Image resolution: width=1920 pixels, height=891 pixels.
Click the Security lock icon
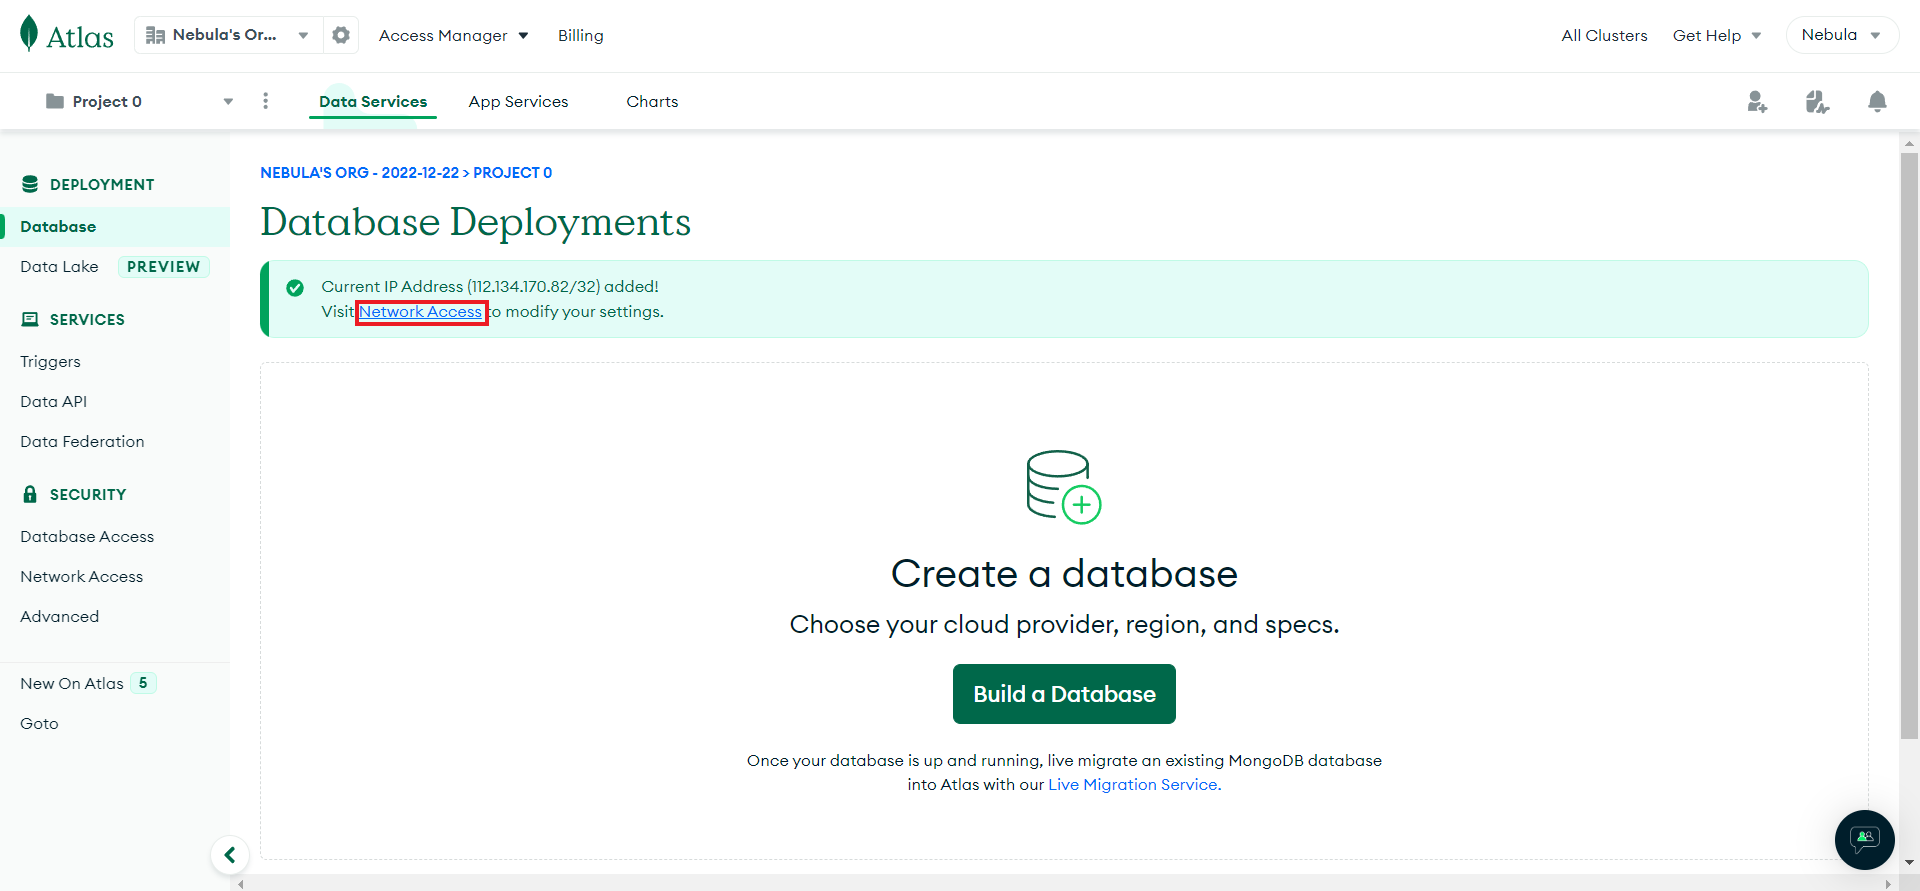(x=30, y=494)
